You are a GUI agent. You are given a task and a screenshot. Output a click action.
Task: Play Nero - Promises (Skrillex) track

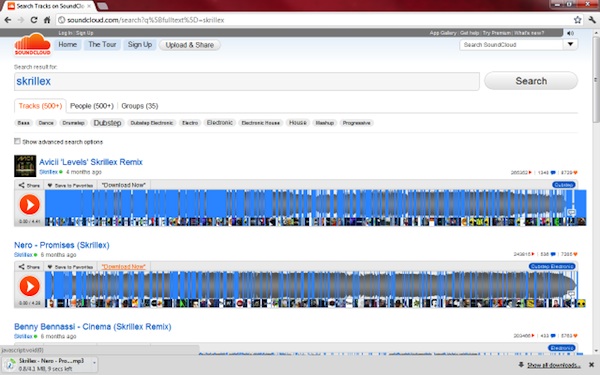click(x=29, y=286)
